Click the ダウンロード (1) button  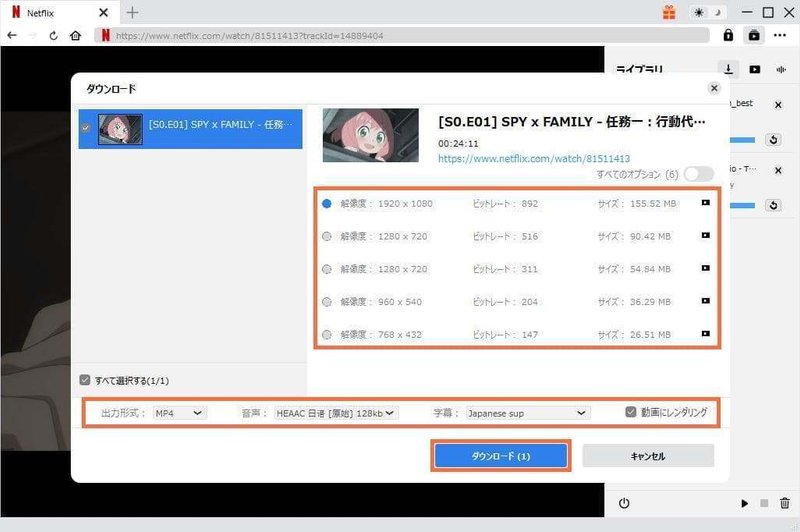pos(500,455)
